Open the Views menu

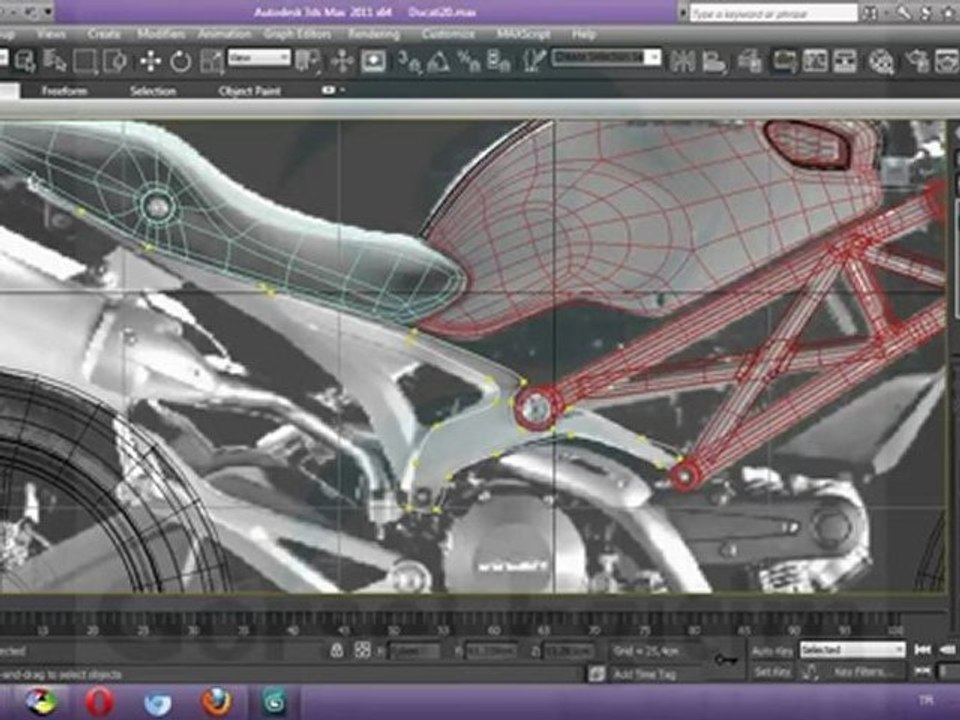tap(51, 34)
